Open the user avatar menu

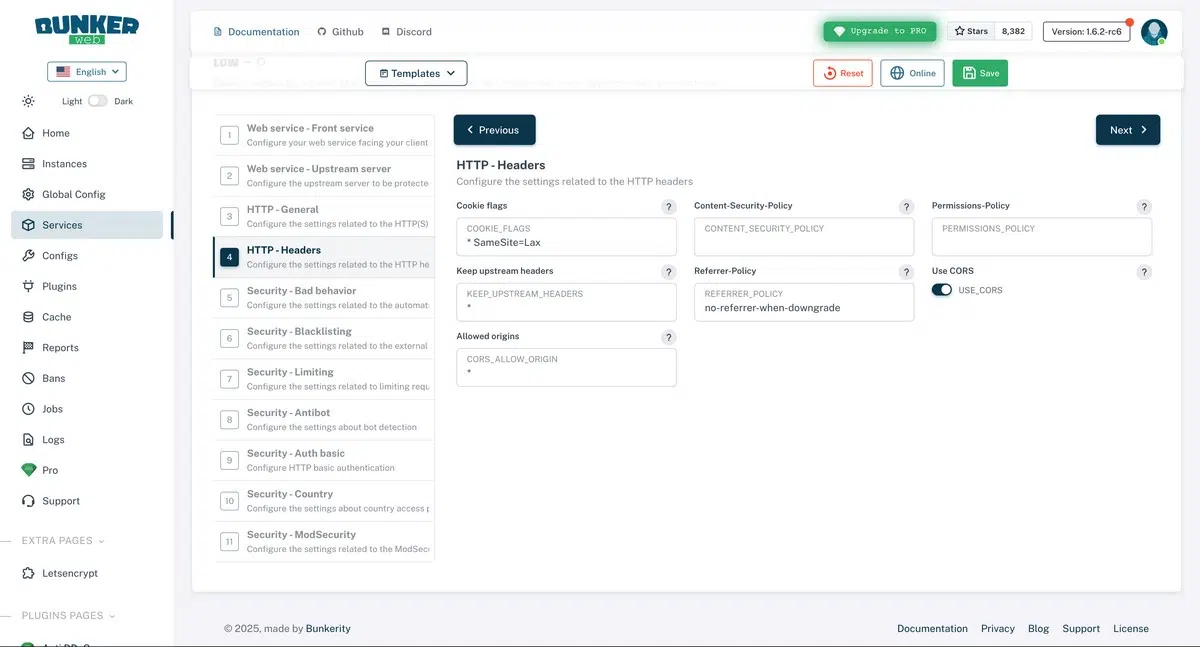(x=1154, y=32)
